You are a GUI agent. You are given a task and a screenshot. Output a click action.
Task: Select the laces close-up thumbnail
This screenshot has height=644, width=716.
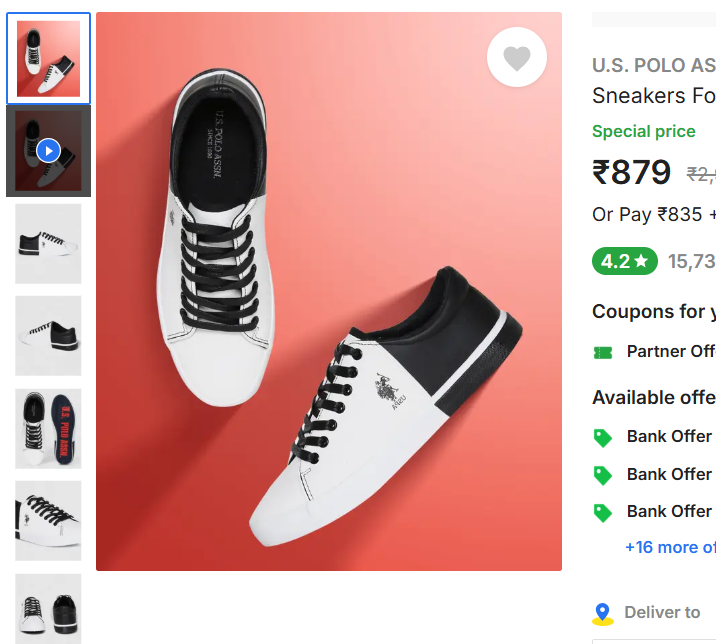48,520
